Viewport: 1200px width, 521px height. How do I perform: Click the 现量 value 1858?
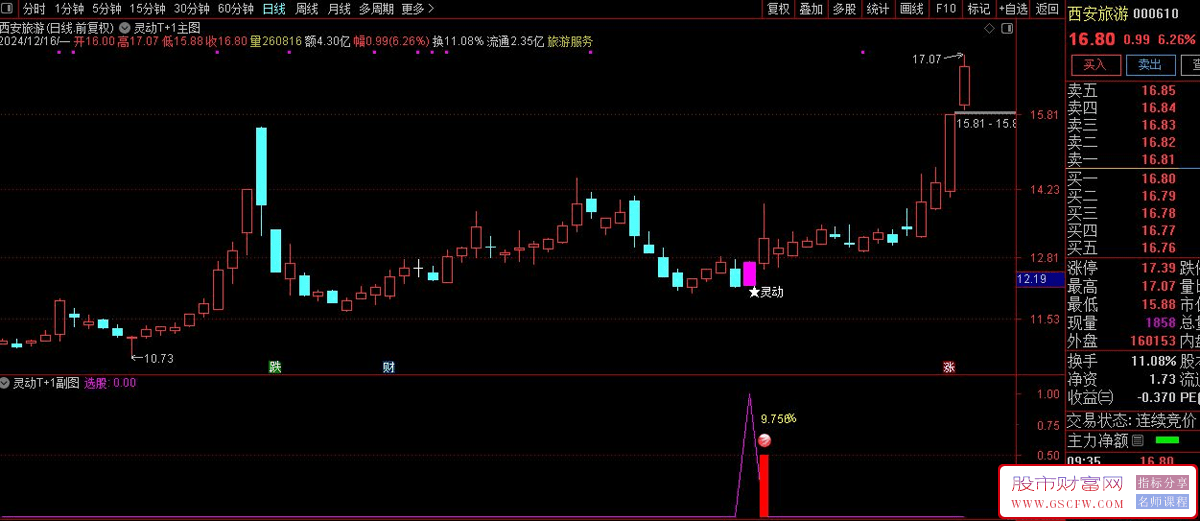point(1161,323)
